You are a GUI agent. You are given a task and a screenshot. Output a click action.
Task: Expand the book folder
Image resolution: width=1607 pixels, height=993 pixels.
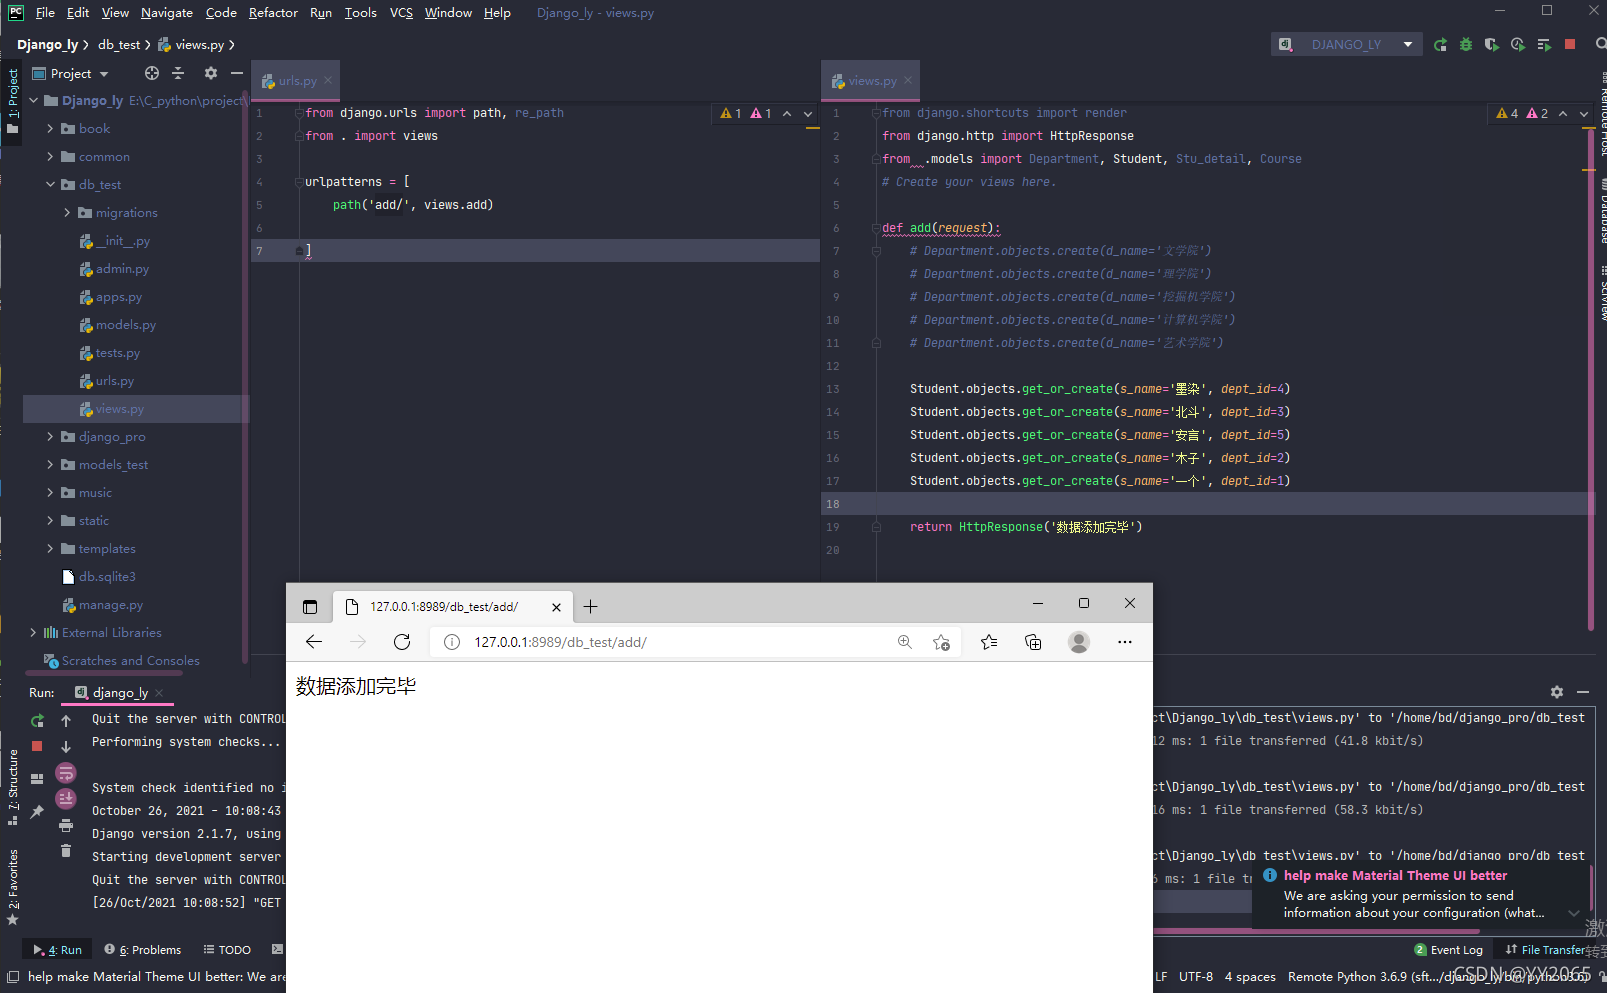point(51,129)
